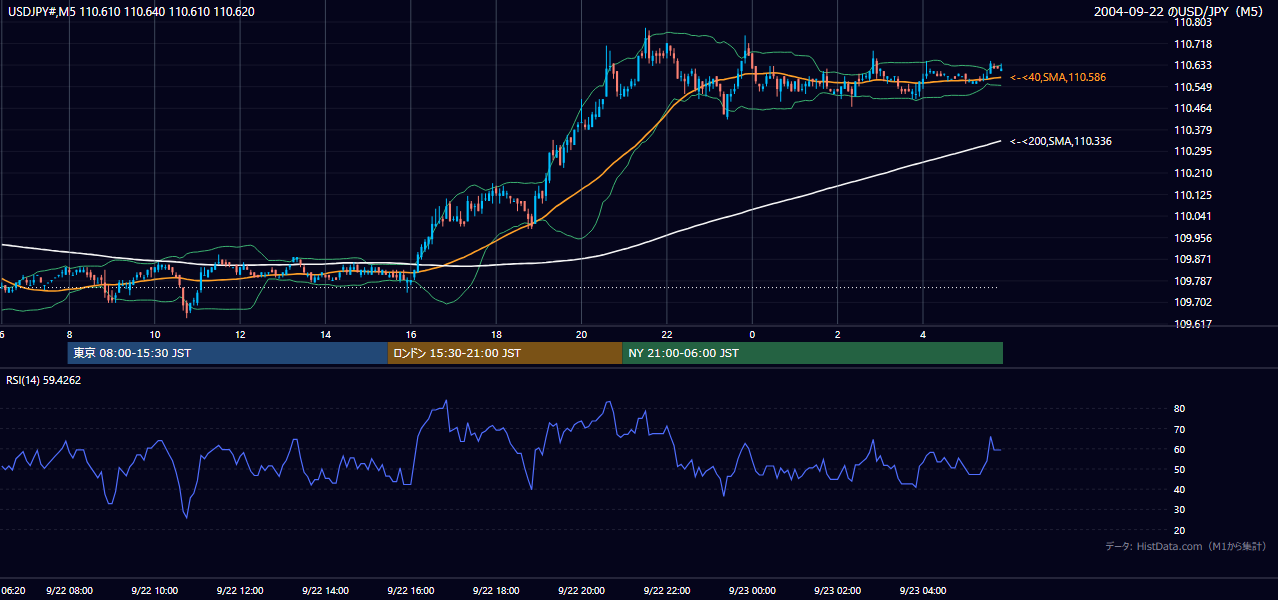This screenshot has width=1278, height=600.
Task: Click the 9/23 00:00 bottom time label
Action: point(752,590)
